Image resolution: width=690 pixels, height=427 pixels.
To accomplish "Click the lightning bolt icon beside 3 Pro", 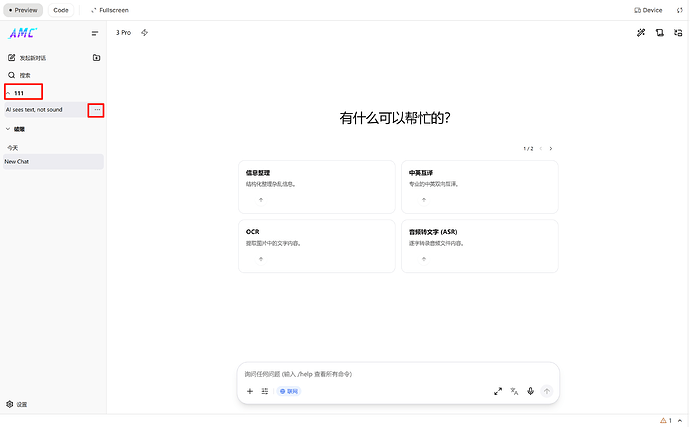I will coord(144,33).
